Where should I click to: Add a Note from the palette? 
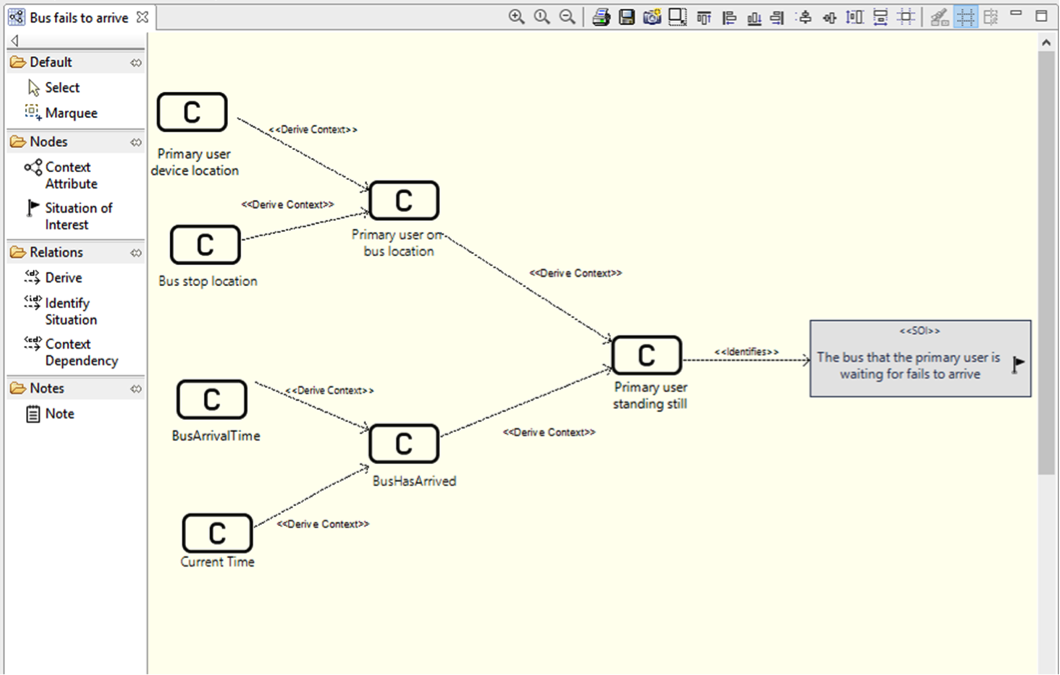59,414
